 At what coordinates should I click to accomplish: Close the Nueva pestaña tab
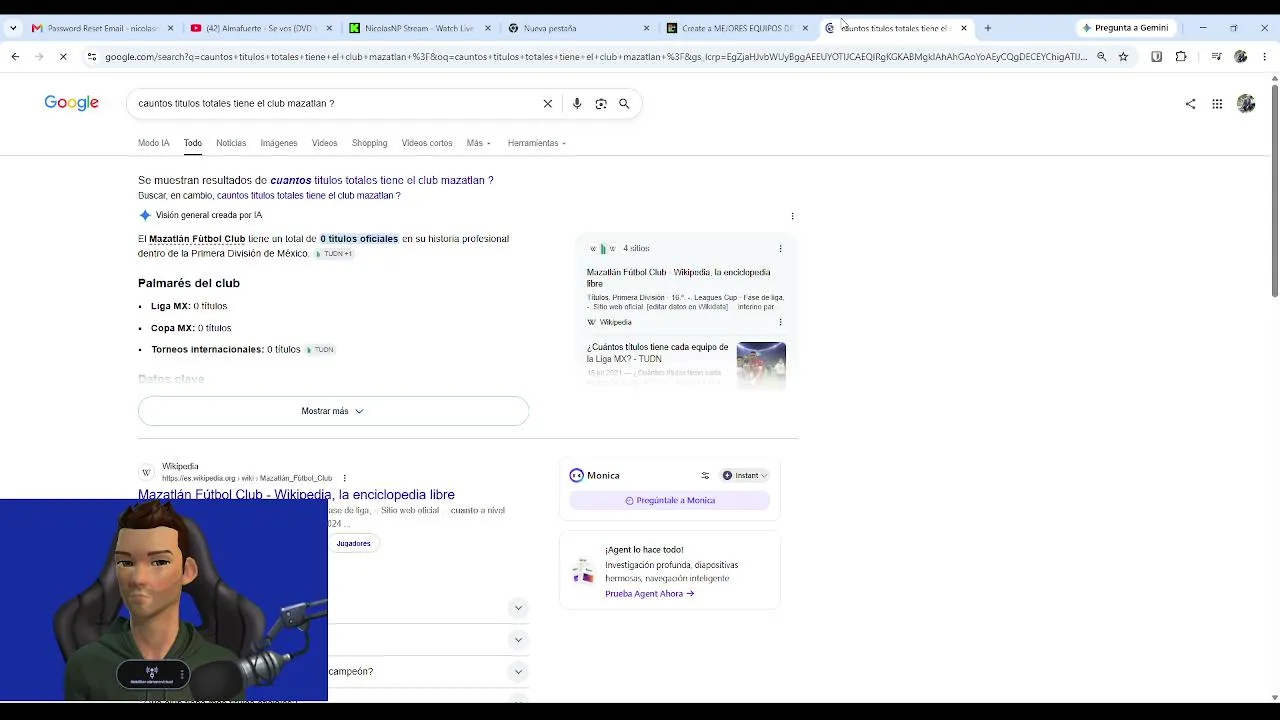(646, 28)
